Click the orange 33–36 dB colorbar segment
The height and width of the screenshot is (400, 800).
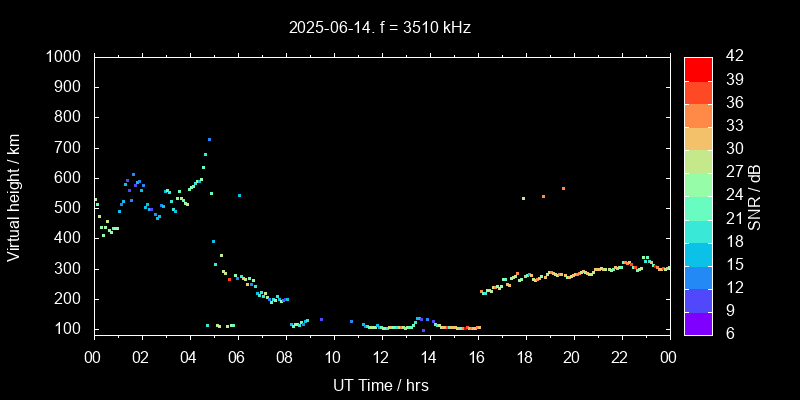click(698, 115)
